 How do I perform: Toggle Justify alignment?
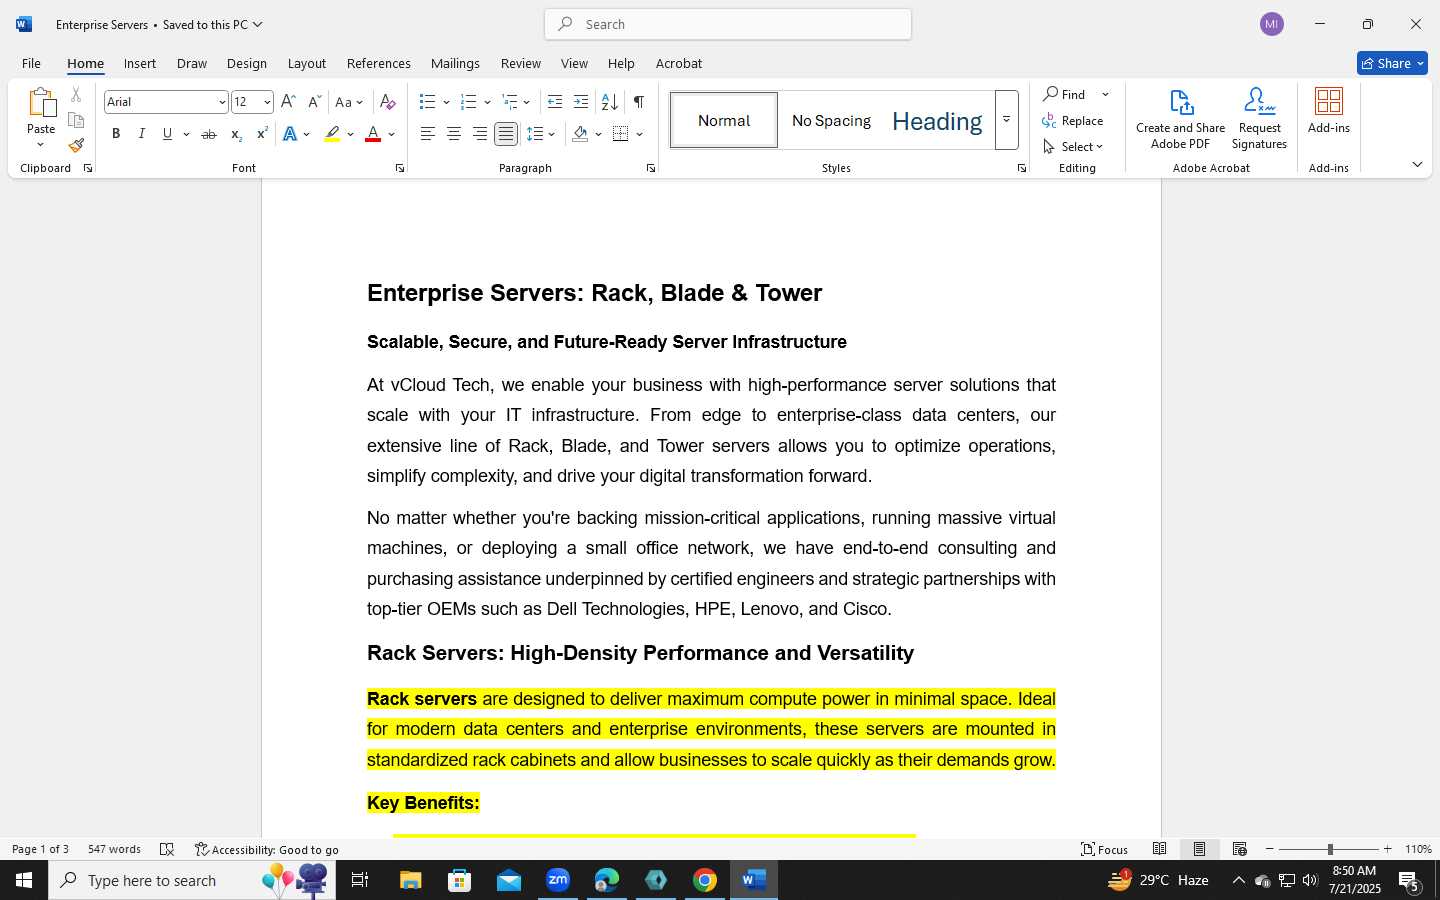pos(506,134)
